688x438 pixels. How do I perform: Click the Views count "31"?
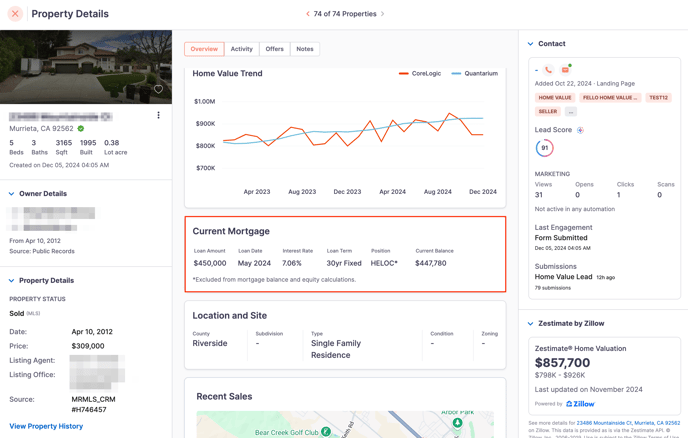click(x=539, y=195)
